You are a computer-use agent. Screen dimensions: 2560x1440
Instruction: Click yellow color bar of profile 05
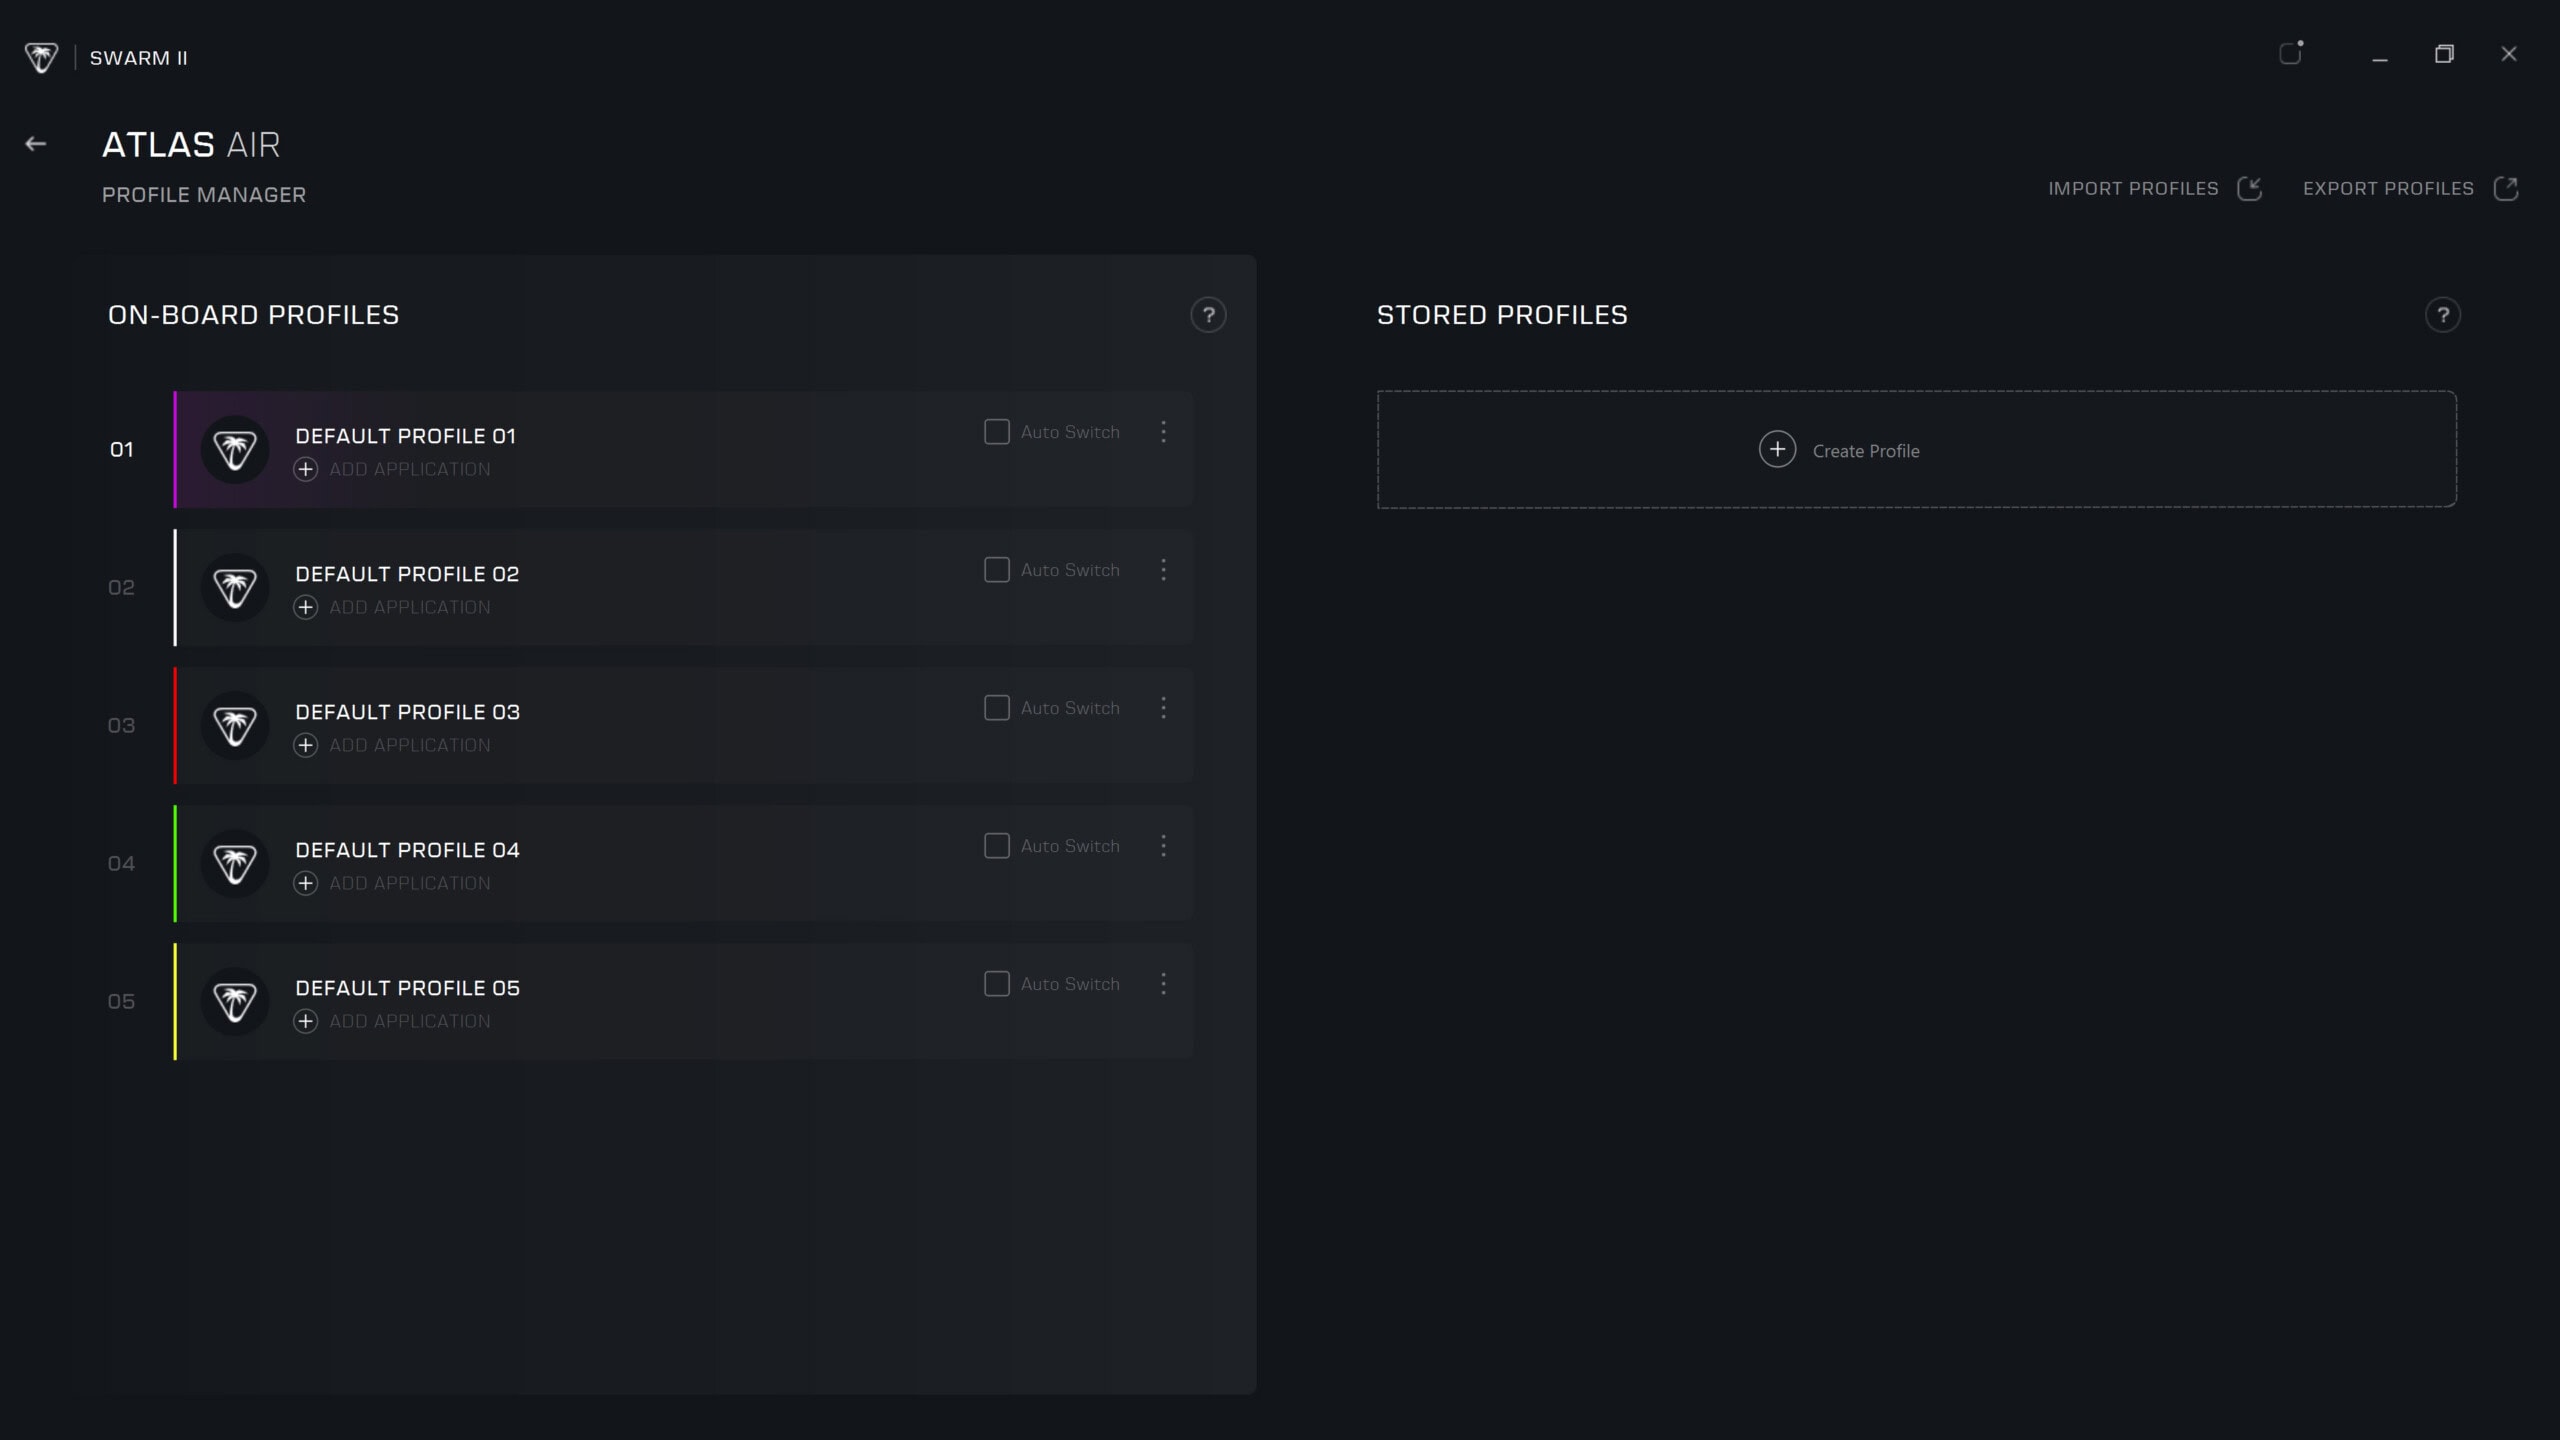[x=175, y=1002]
